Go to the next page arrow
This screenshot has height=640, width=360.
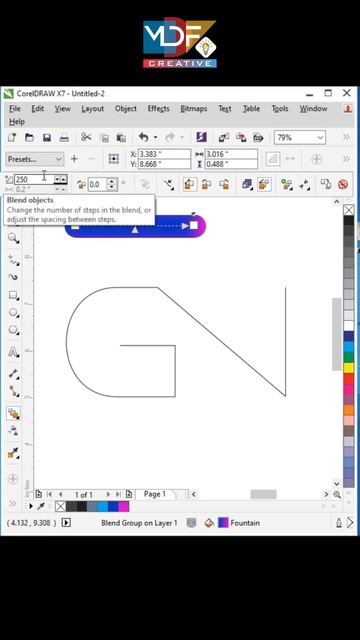(x=108, y=494)
